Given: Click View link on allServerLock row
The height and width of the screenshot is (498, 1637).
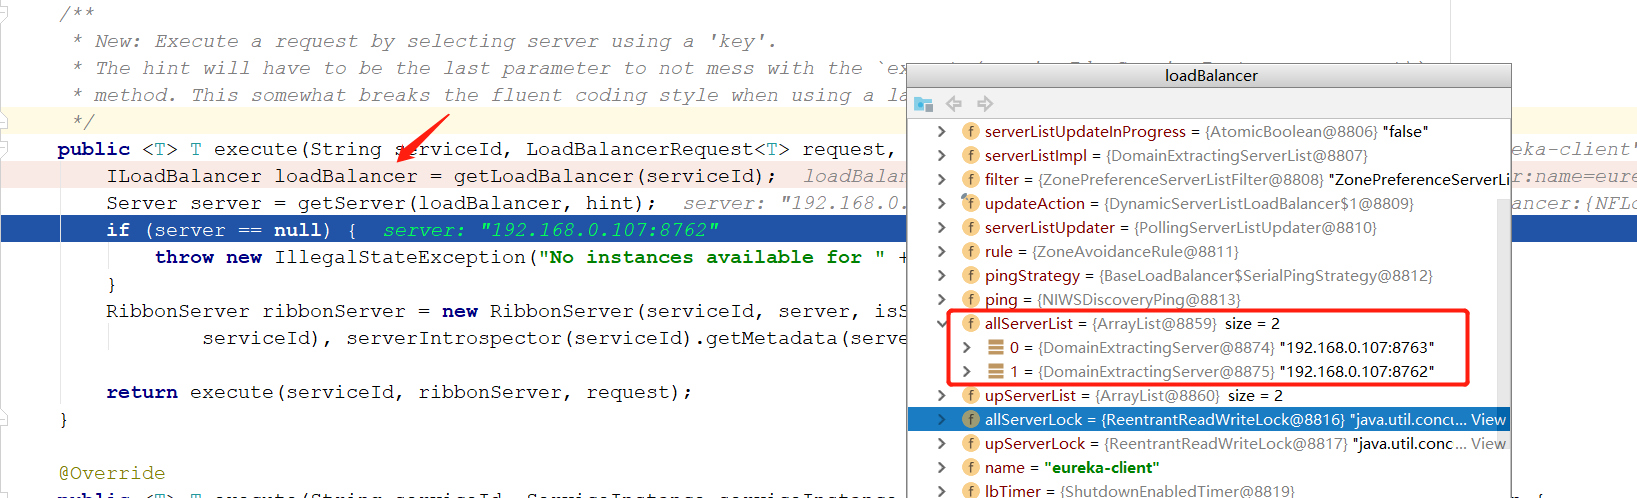Looking at the screenshot, I should 1488,419.
